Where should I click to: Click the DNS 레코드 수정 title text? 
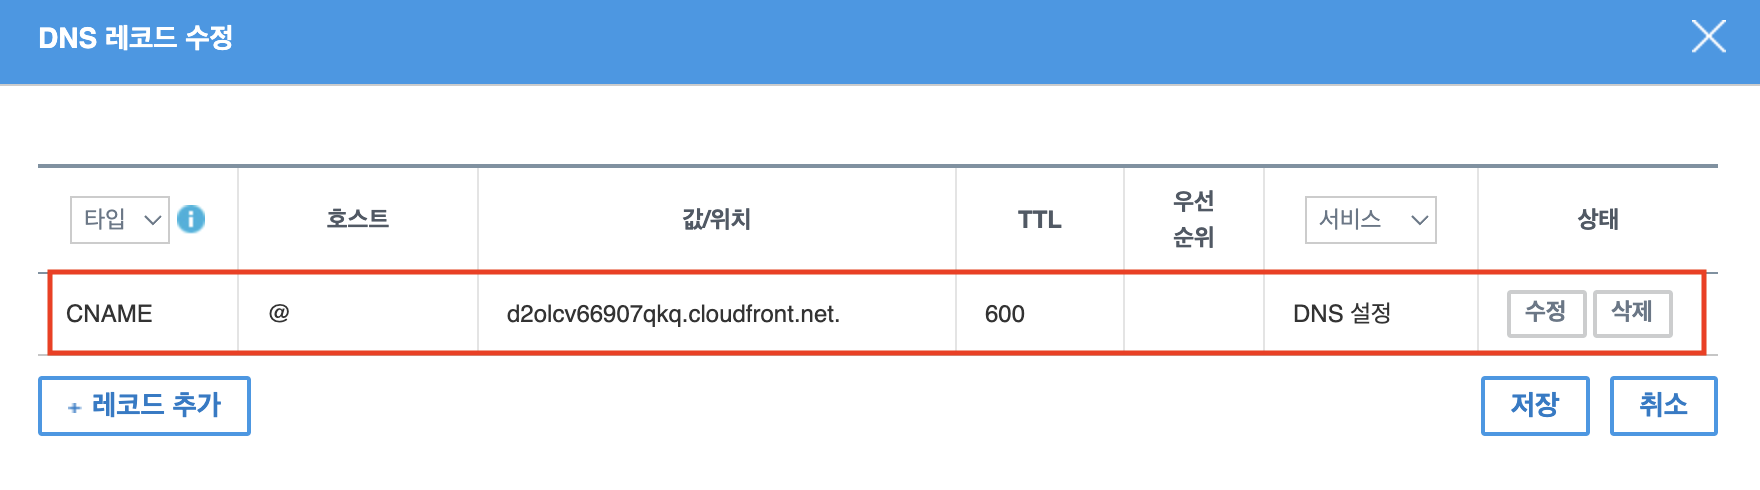(136, 38)
